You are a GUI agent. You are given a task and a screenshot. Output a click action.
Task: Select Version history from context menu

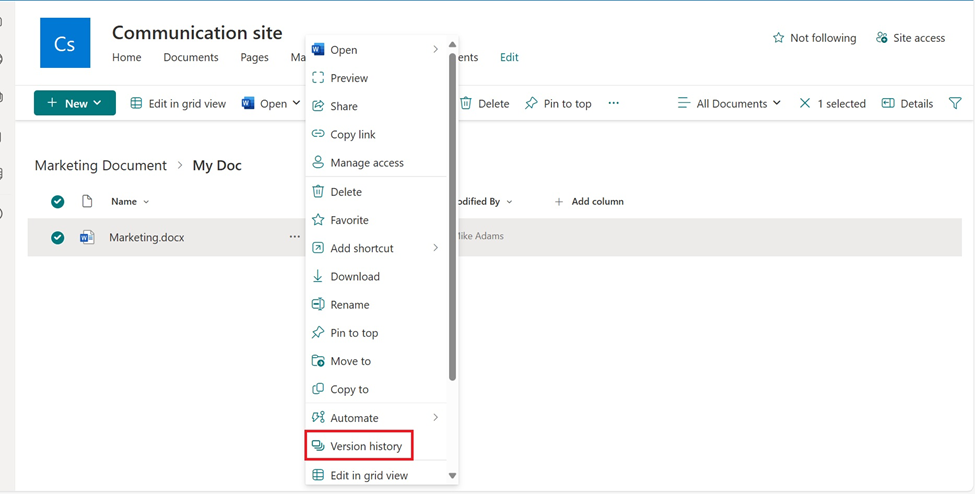click(365, 446)
